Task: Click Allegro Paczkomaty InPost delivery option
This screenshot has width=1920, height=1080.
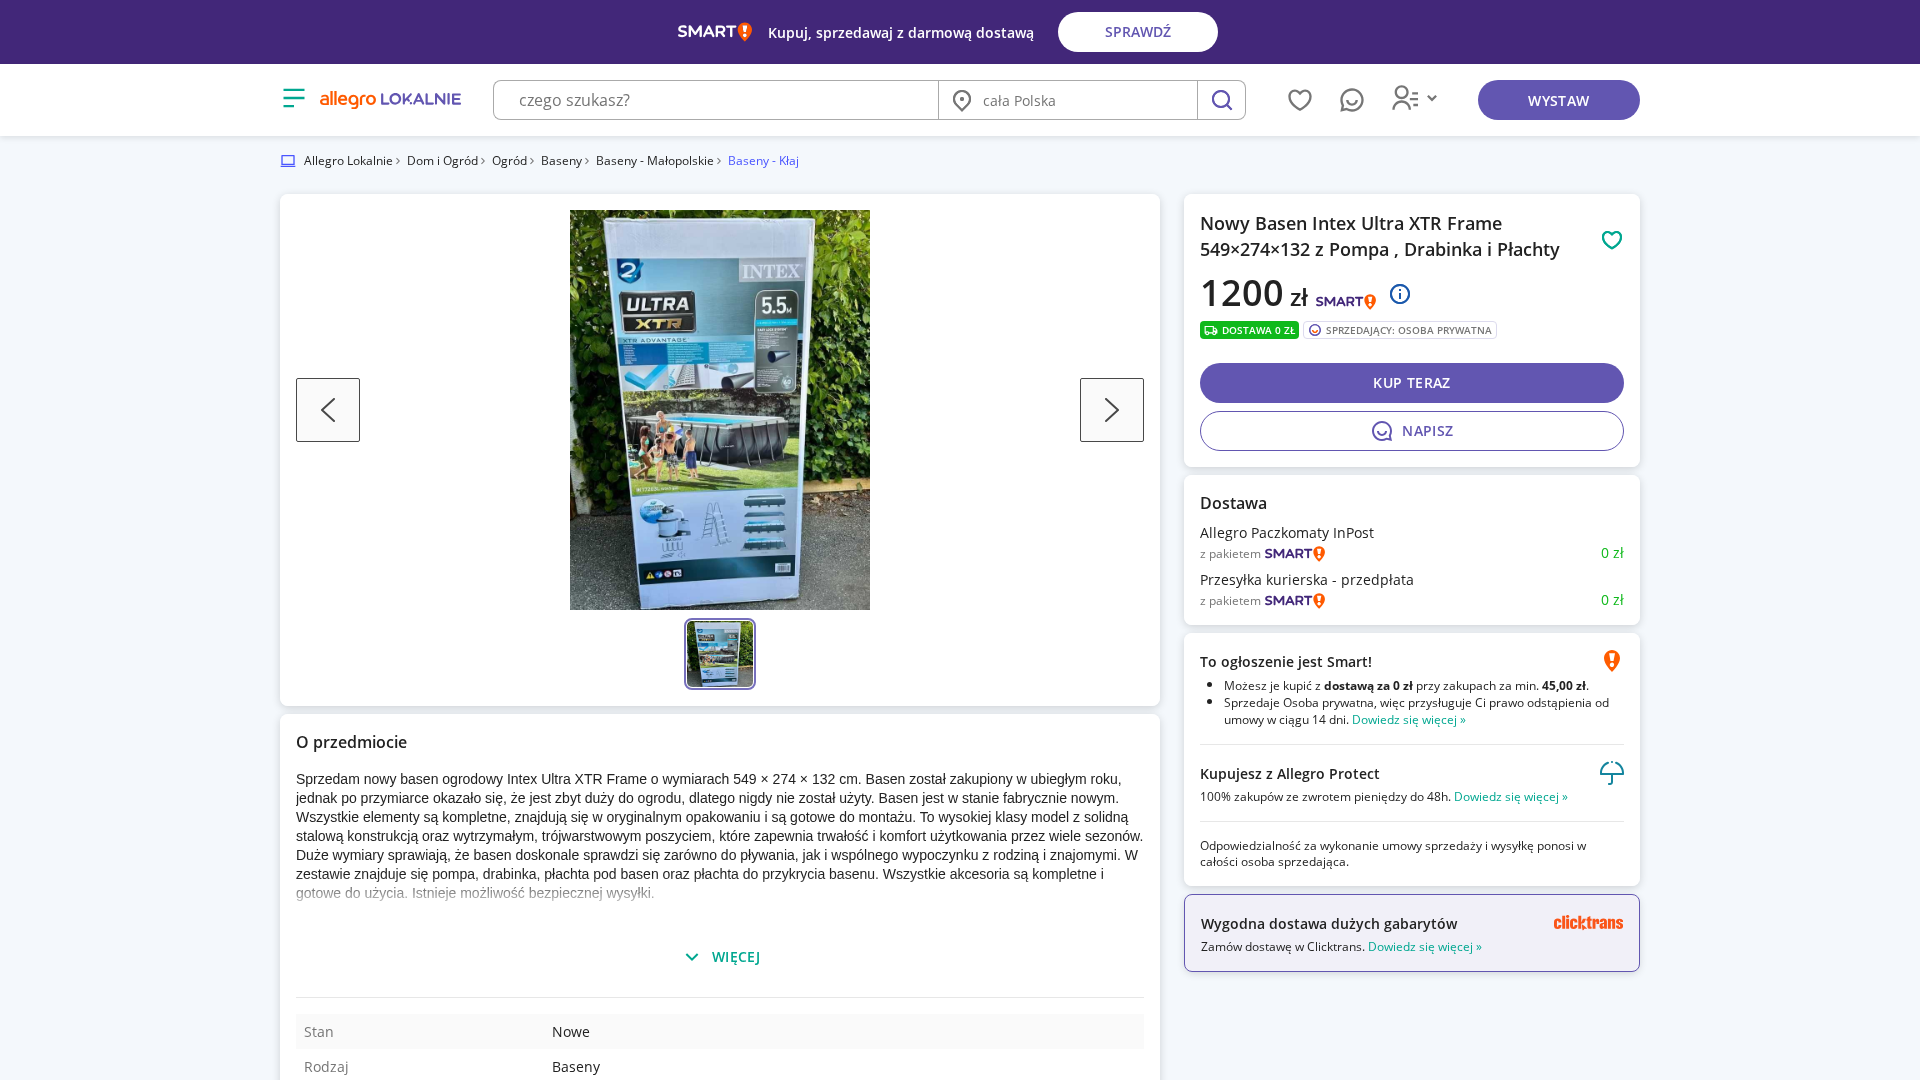Action: [1287, 533]
